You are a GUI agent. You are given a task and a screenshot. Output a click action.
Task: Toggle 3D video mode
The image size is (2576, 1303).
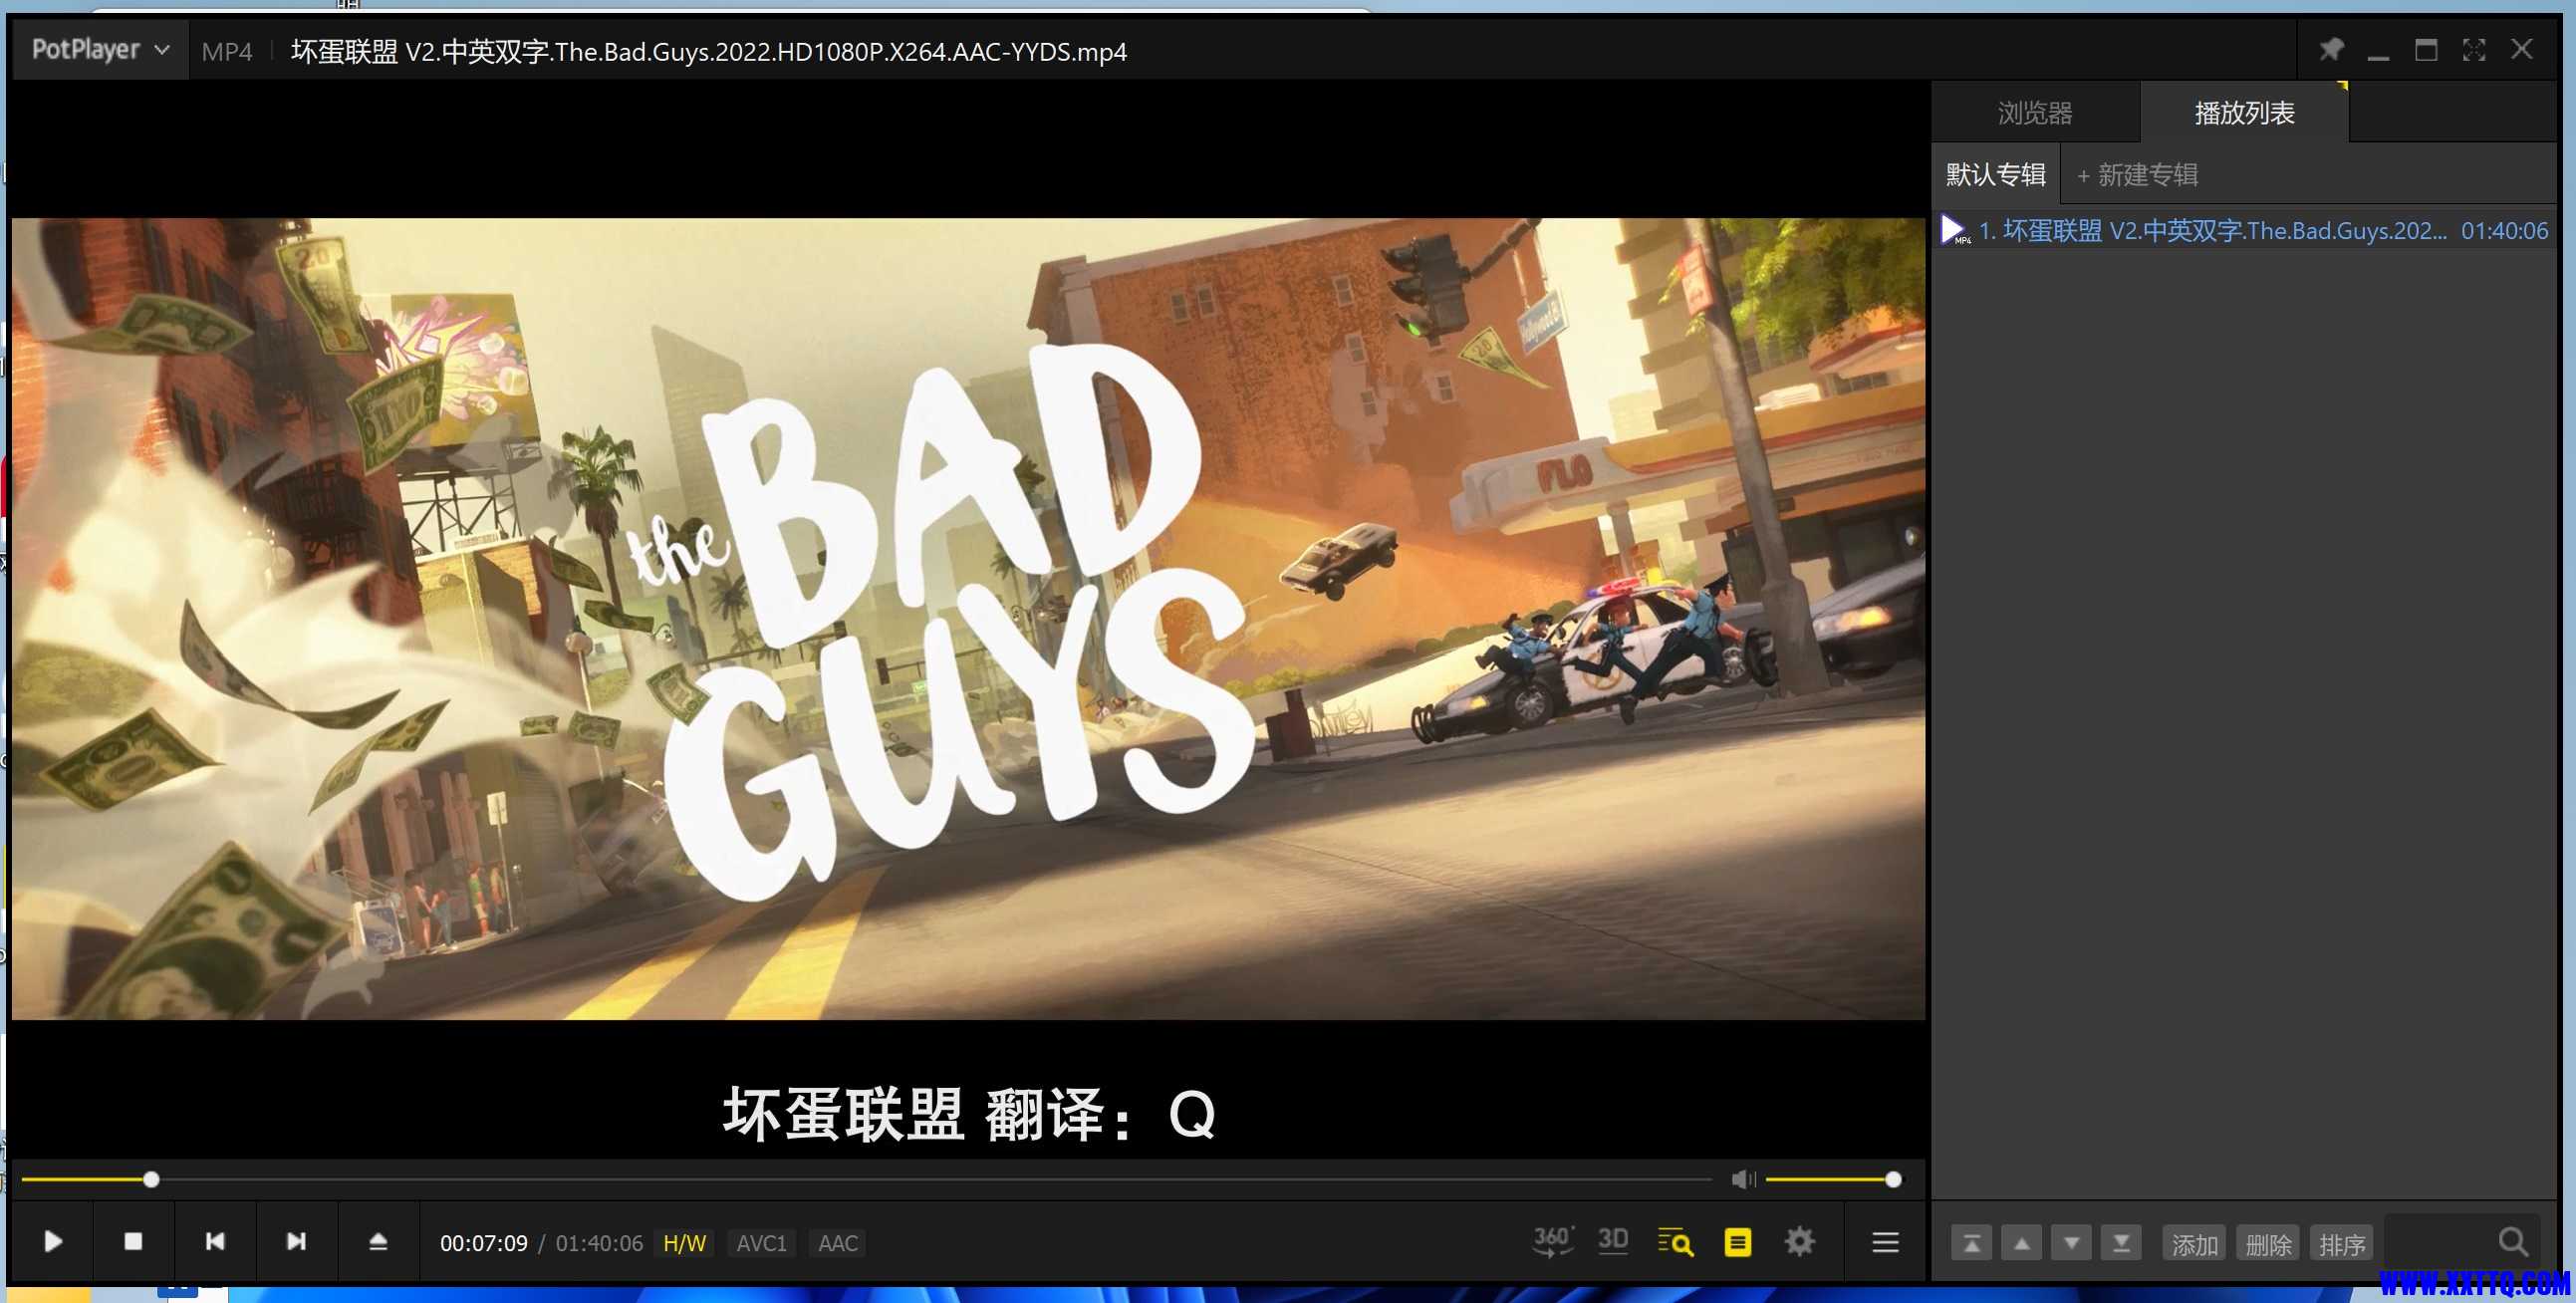1613,1242
